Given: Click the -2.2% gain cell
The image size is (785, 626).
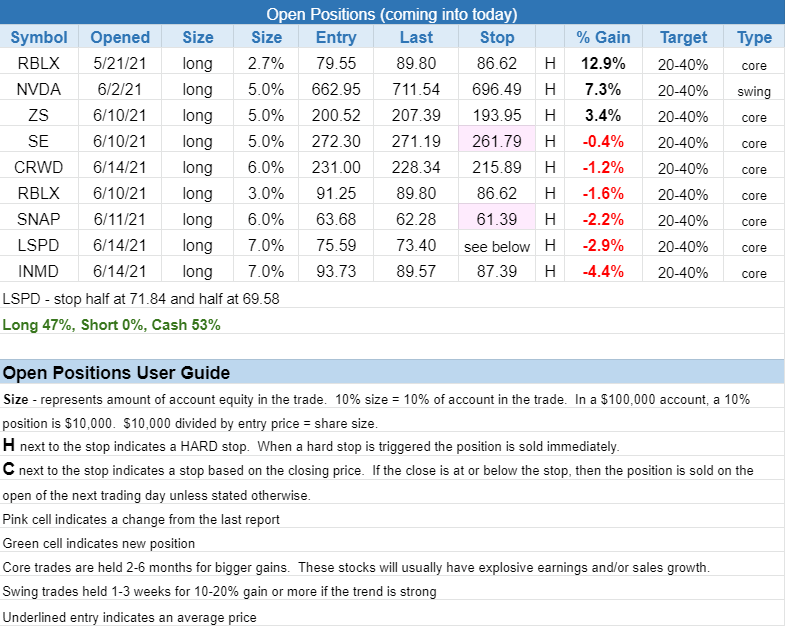Looking at the screenshot, I should tap(603, 219).
